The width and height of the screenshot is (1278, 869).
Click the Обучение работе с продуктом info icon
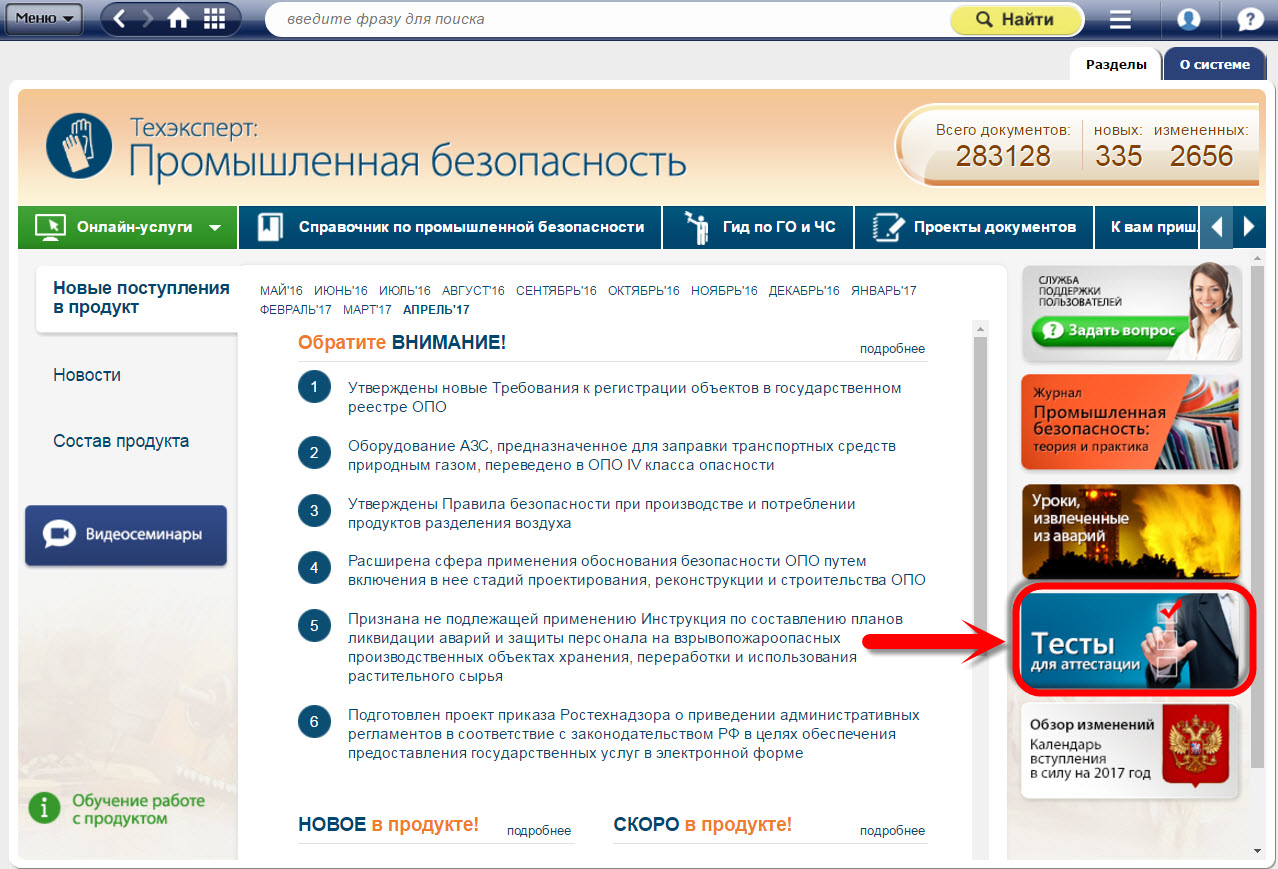click(x=44, y=809)
